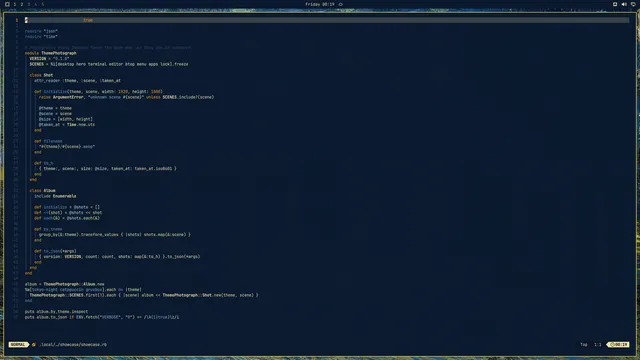Click the require "json" line
Viewport: 640px width, 360px height.
[41, 31]
